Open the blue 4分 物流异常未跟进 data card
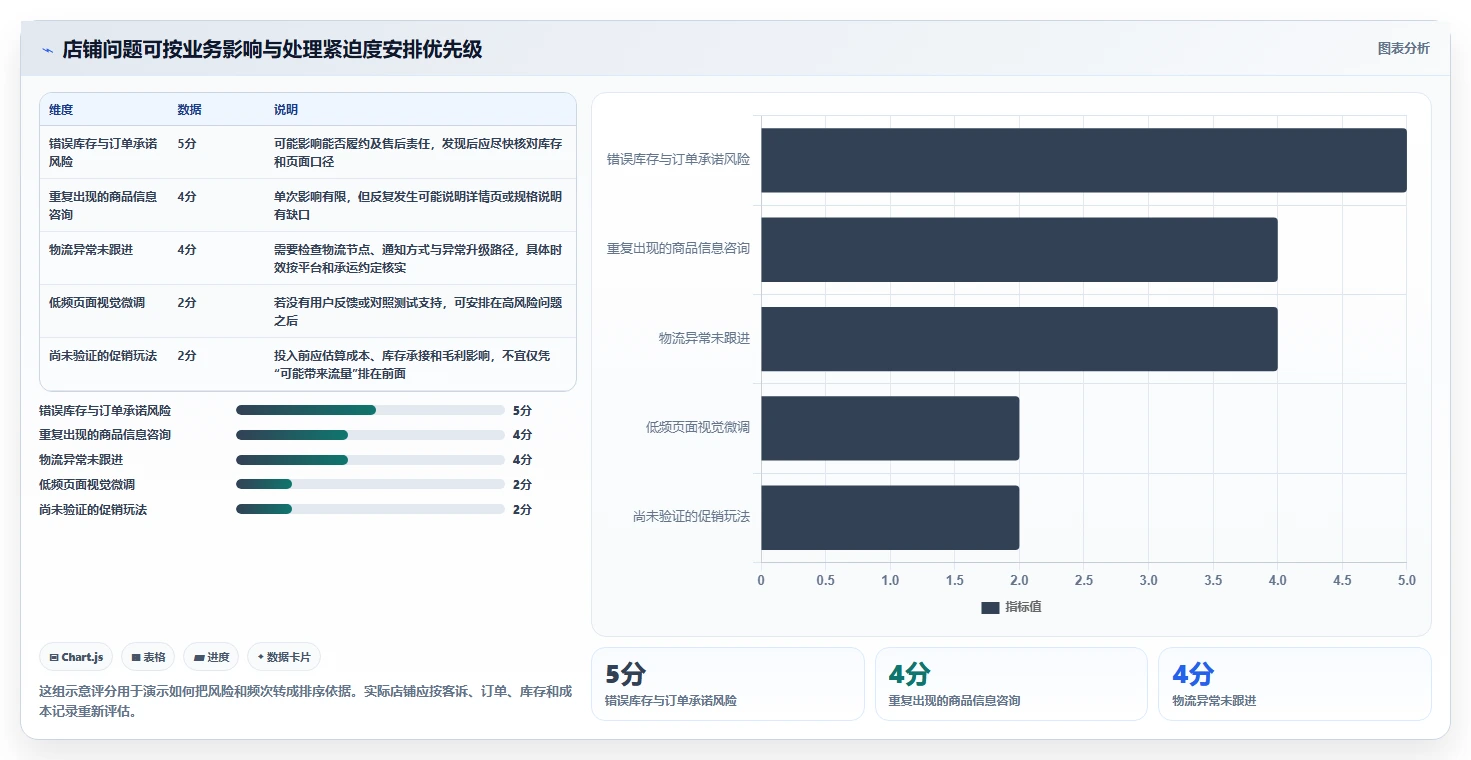1471x760 pixels. [x=1294, y=684]
